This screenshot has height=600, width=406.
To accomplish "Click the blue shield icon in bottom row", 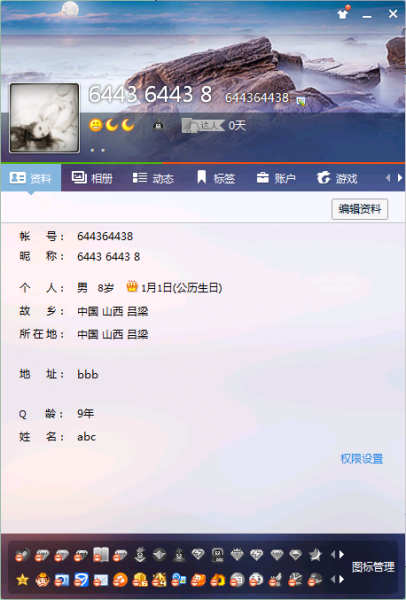I will tap(81, 580).
